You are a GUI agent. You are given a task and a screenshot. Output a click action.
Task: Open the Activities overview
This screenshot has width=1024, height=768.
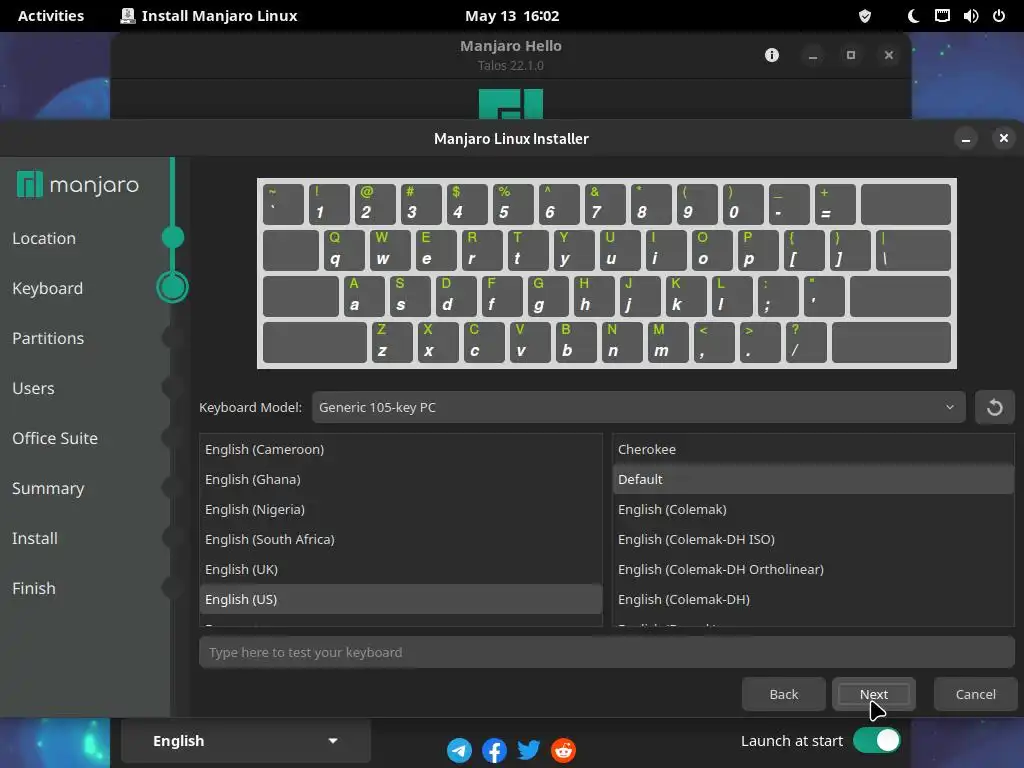tap(51, 16)
